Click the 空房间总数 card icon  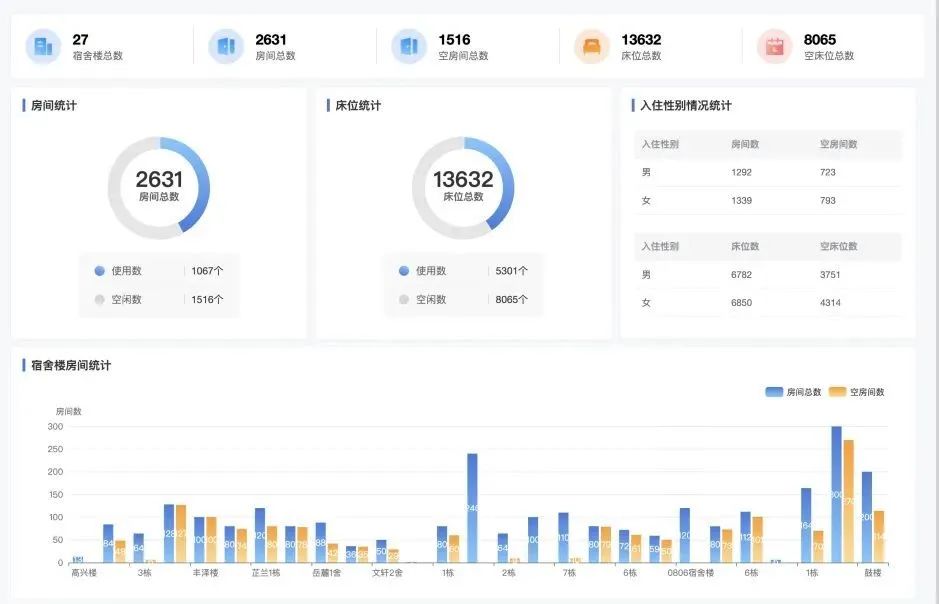(x=409, y=46)
